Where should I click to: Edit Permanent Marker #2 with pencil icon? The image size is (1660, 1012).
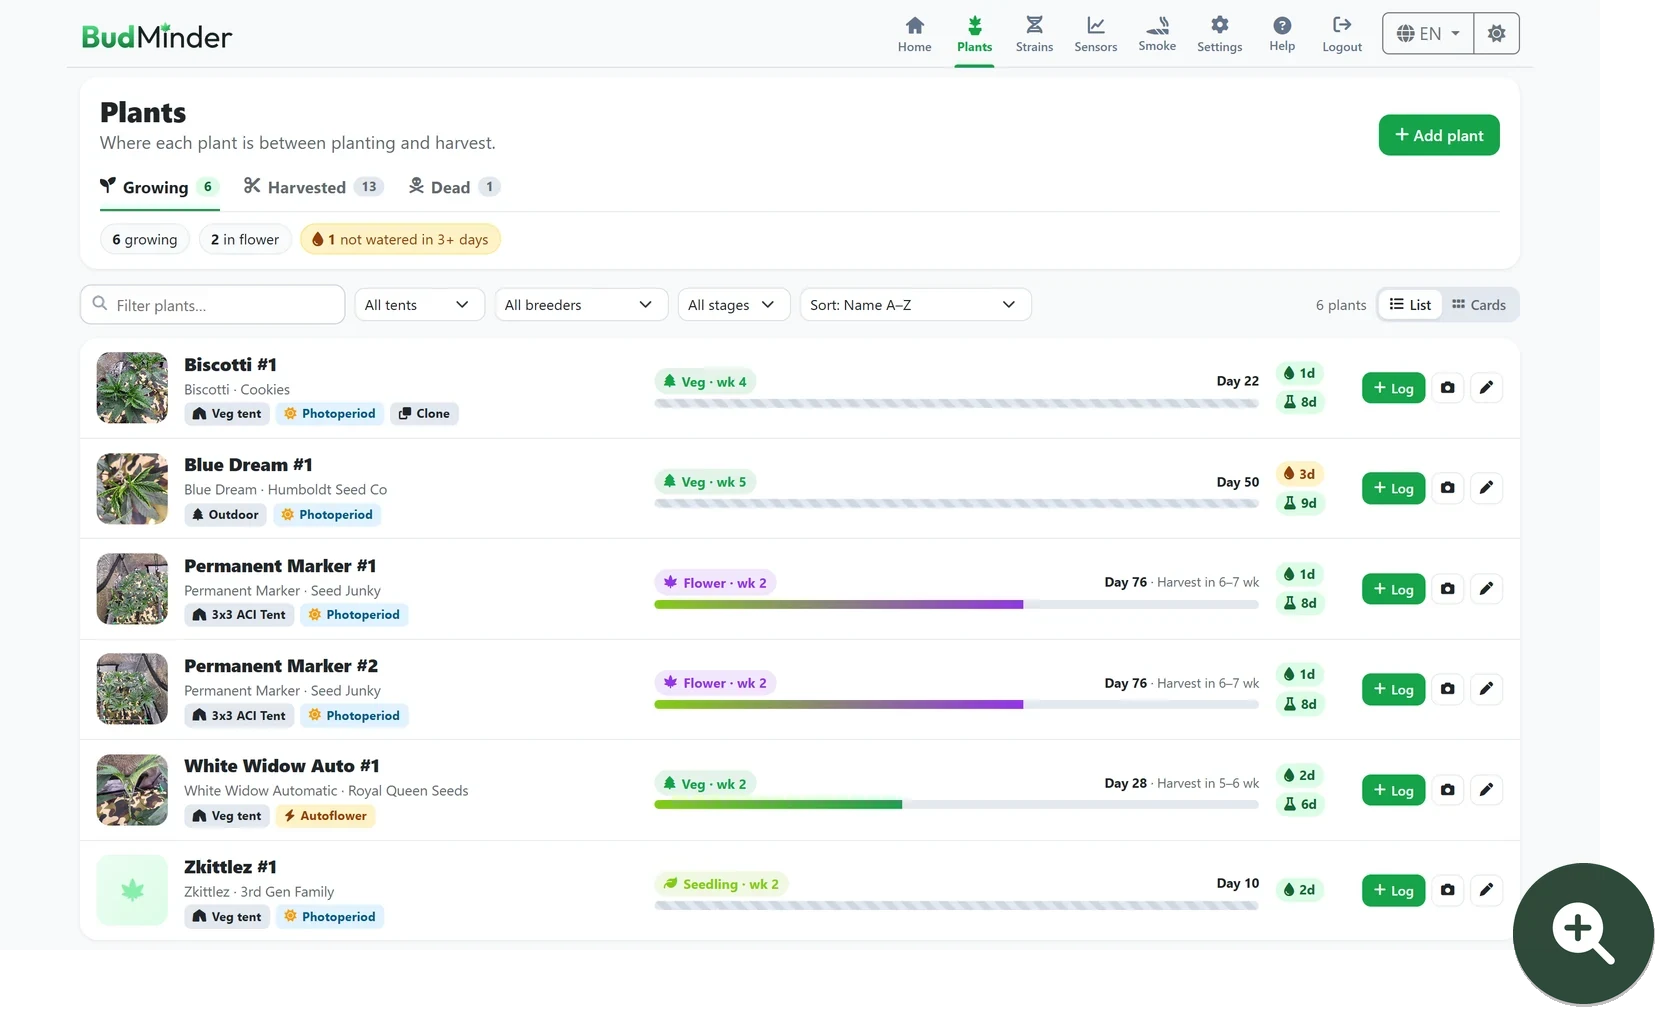click(1486, 689)
